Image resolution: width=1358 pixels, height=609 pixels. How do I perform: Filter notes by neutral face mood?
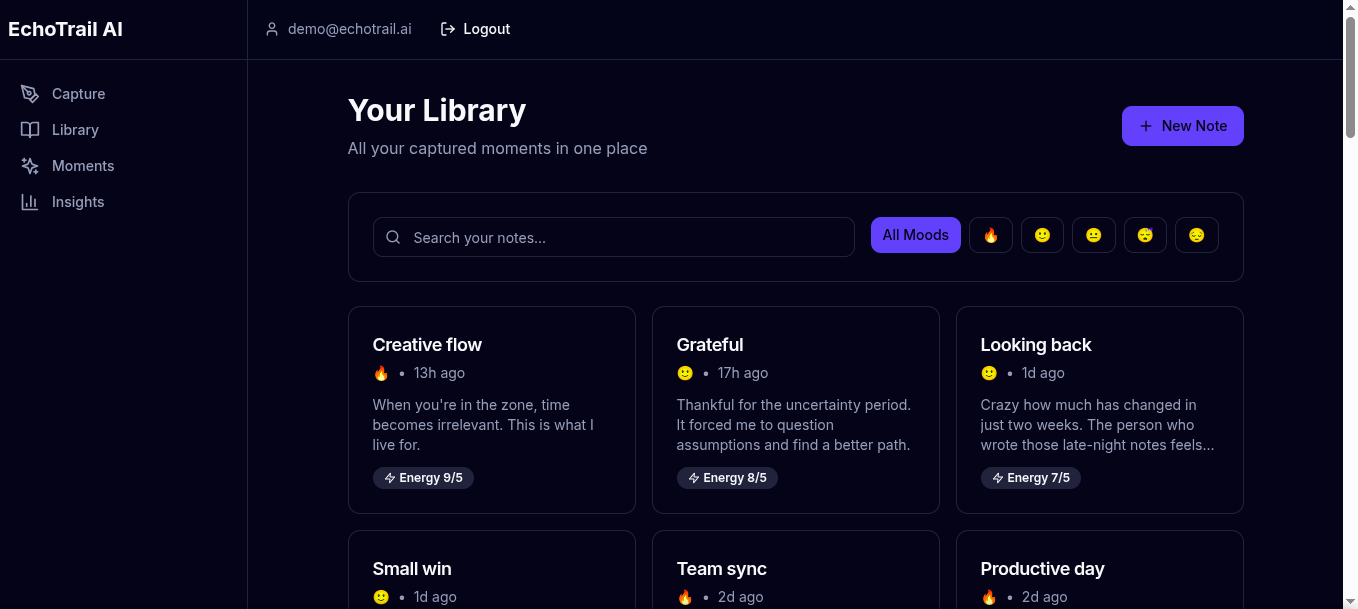1094,235
